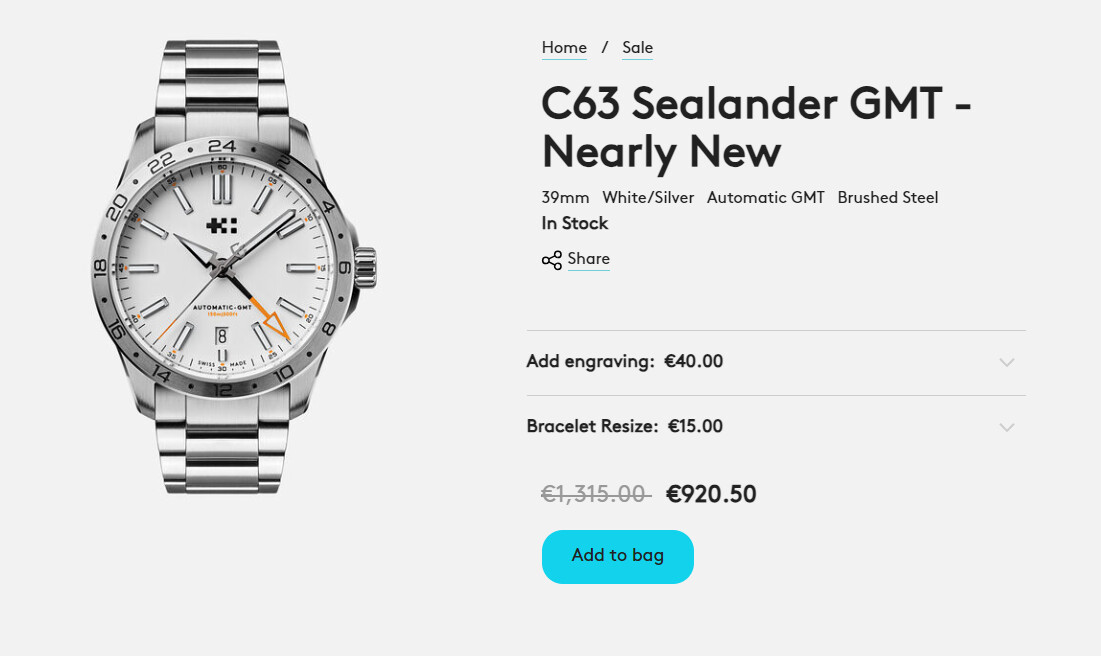
Task: Click the 24 numeral on the bezel
Action: (222, 145)
